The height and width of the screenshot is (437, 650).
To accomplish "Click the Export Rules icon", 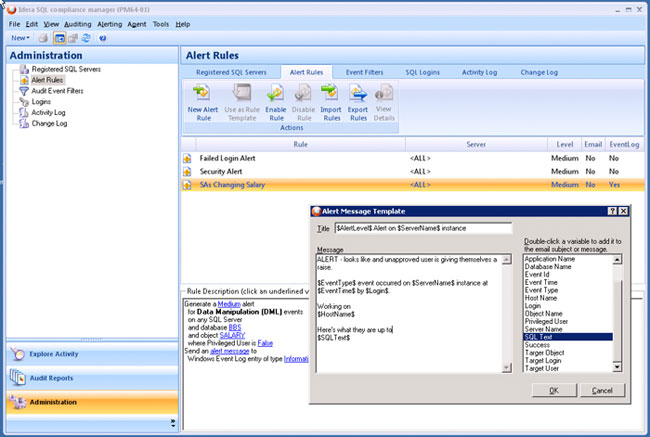I will pyautogui.click(x=358, y=92).
